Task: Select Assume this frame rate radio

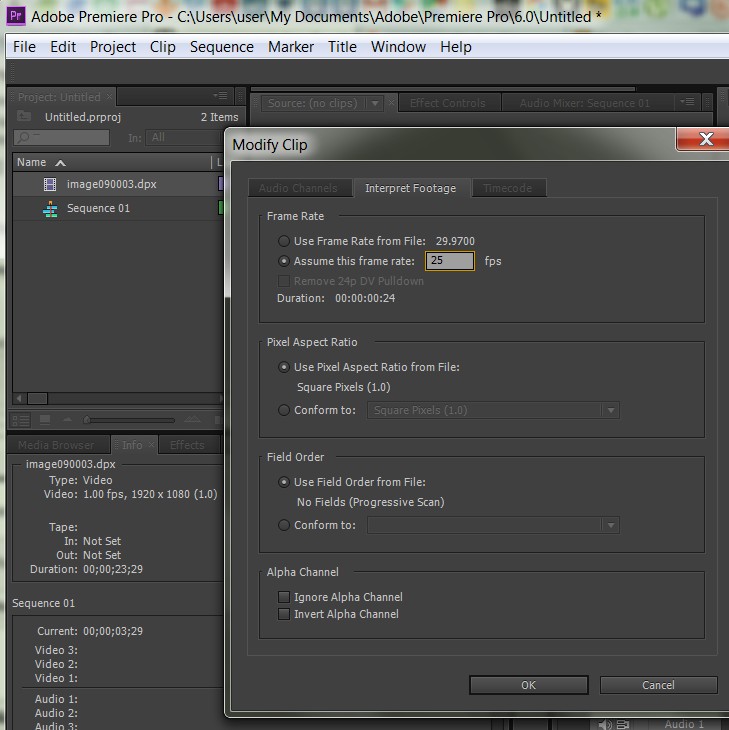Action: tap(284, 261)
